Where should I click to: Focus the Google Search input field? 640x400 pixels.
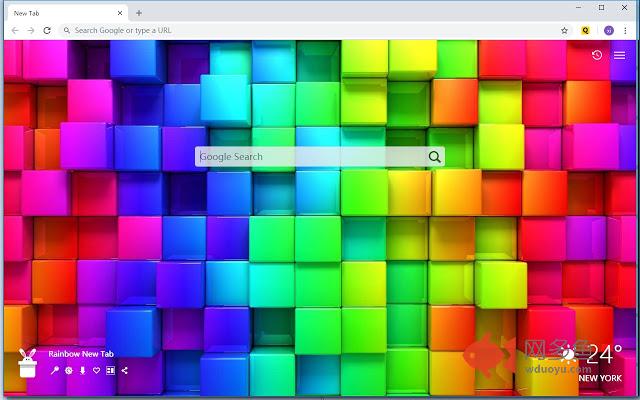tap(320, 157)
